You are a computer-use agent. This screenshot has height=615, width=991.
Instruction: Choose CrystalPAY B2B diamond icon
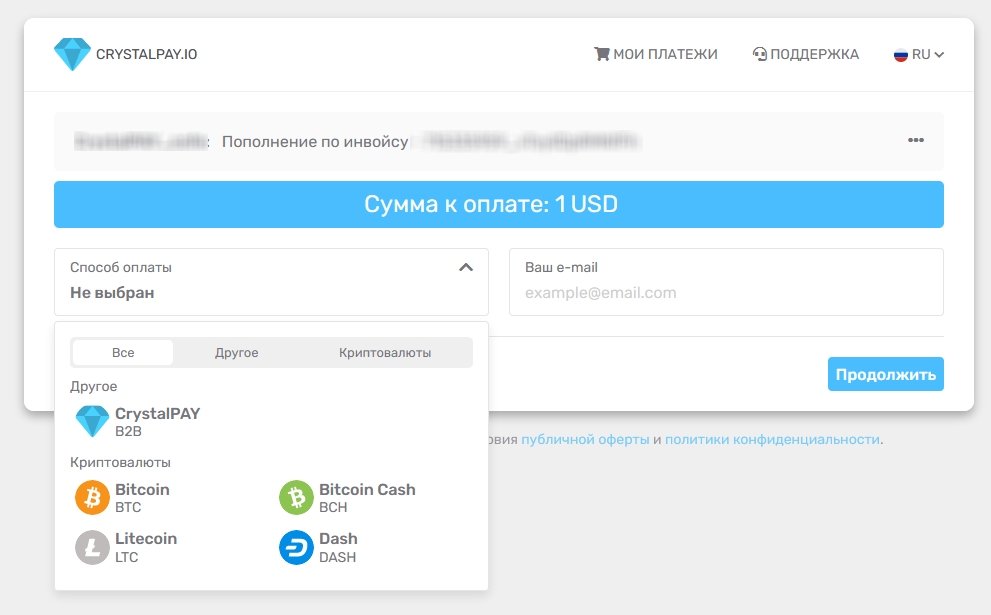(92, 422)
